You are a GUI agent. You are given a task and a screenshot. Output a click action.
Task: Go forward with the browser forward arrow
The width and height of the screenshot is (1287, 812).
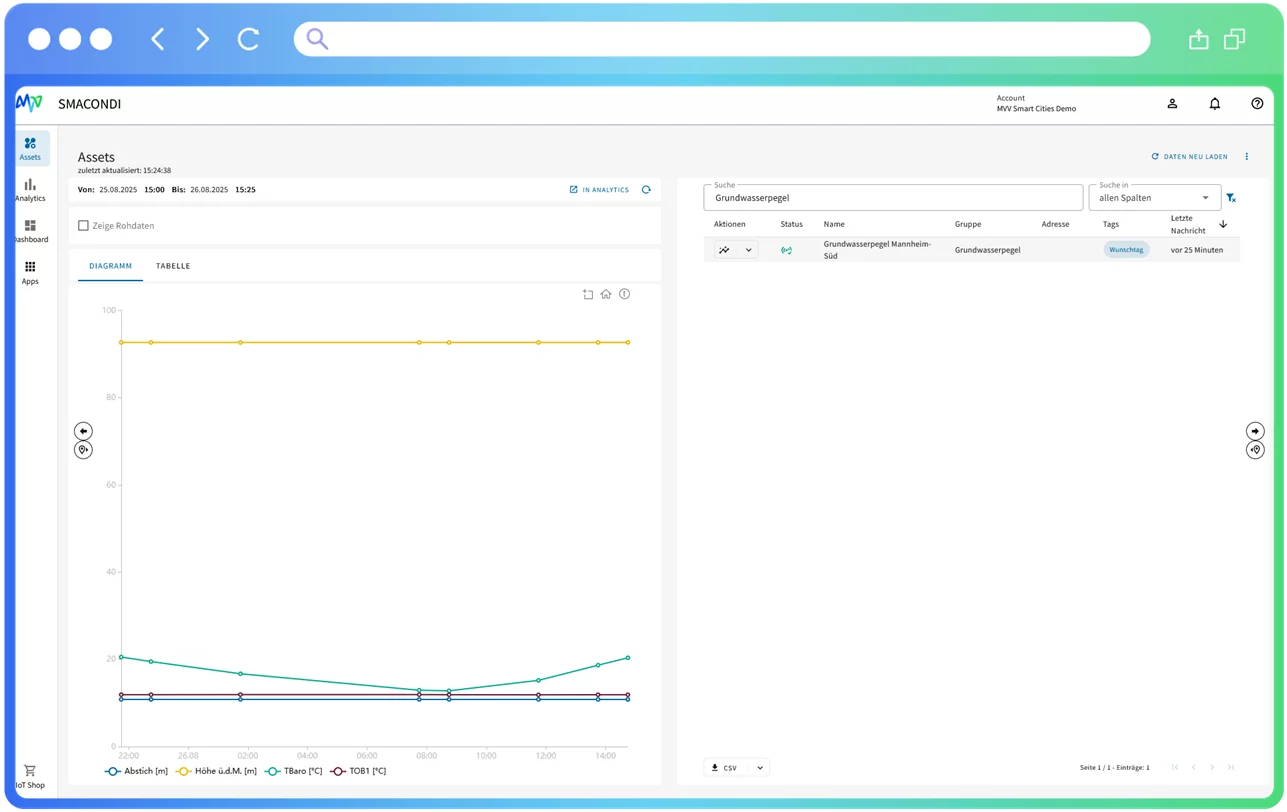point(202,39)
